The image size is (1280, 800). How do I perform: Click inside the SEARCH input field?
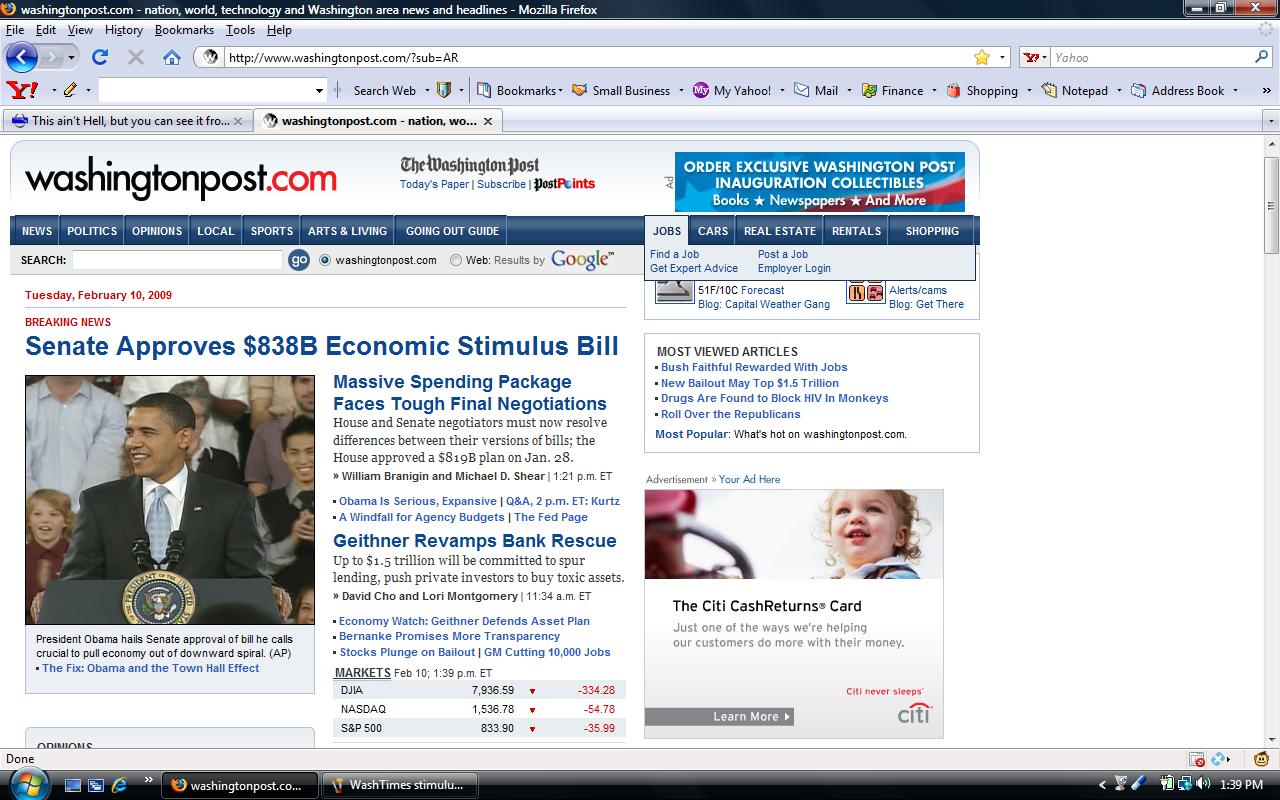point(176,259)
